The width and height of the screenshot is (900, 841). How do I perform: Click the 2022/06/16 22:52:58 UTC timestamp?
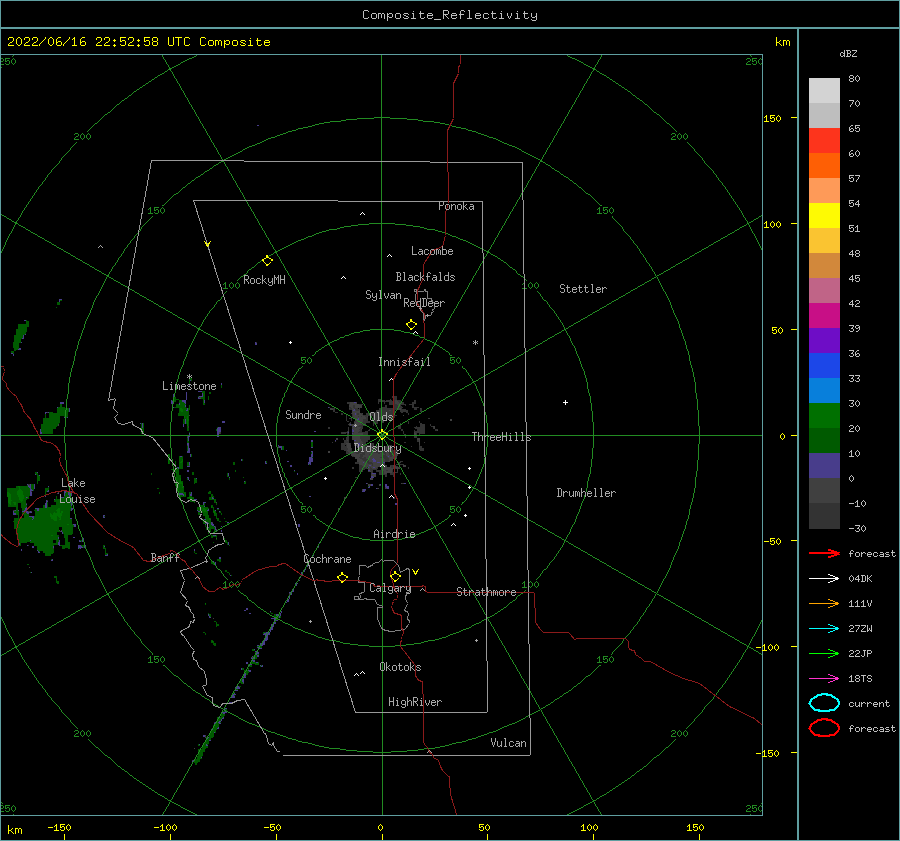point(99,42)
